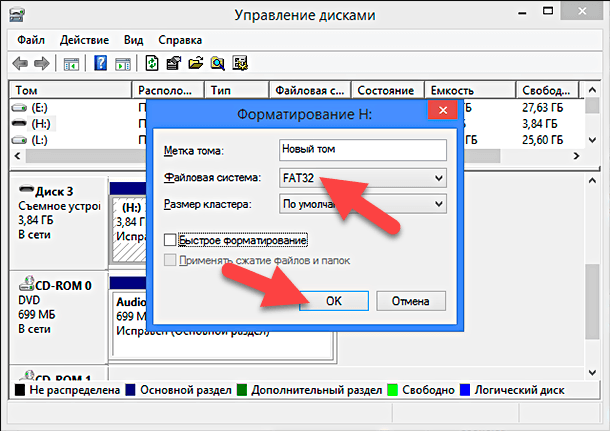Click the Open folder toolbar icon

pos(196,63)
